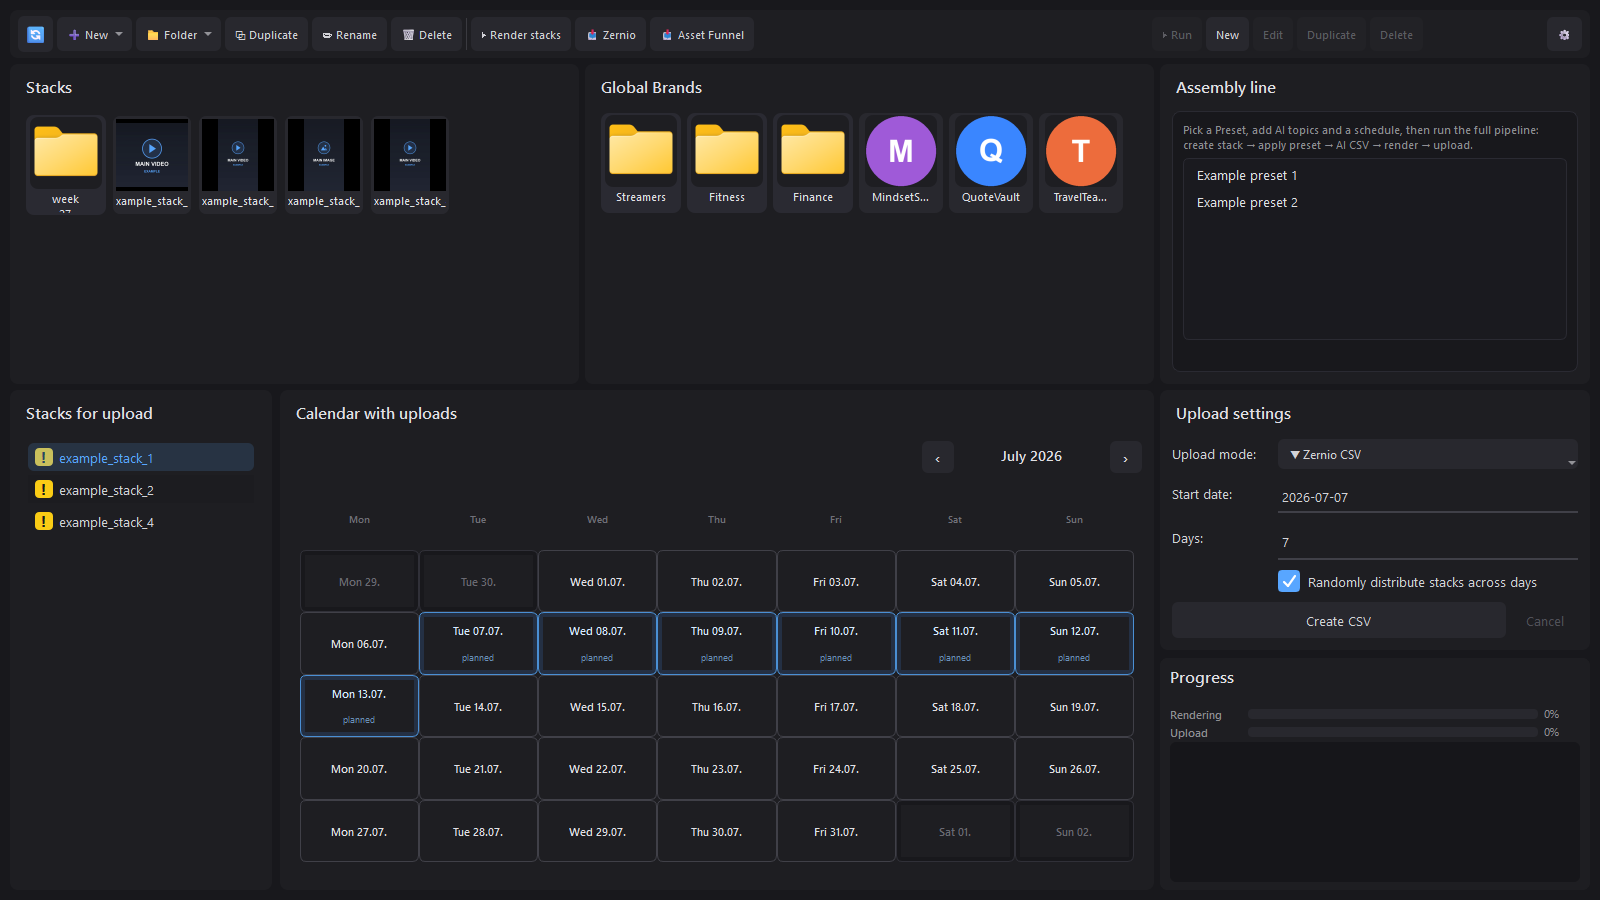Open settings via the gear icon
This screenshot has height=900, width=1600.
(1564, 35)
